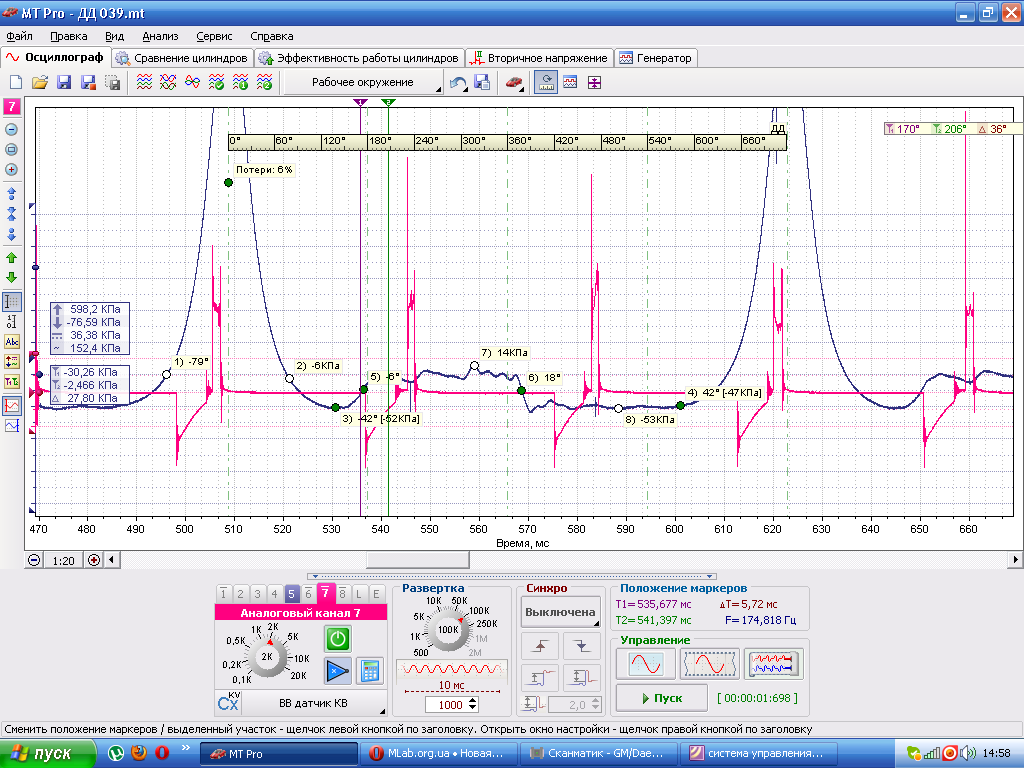
Task: Click the open folder icon
Action: 40,82
